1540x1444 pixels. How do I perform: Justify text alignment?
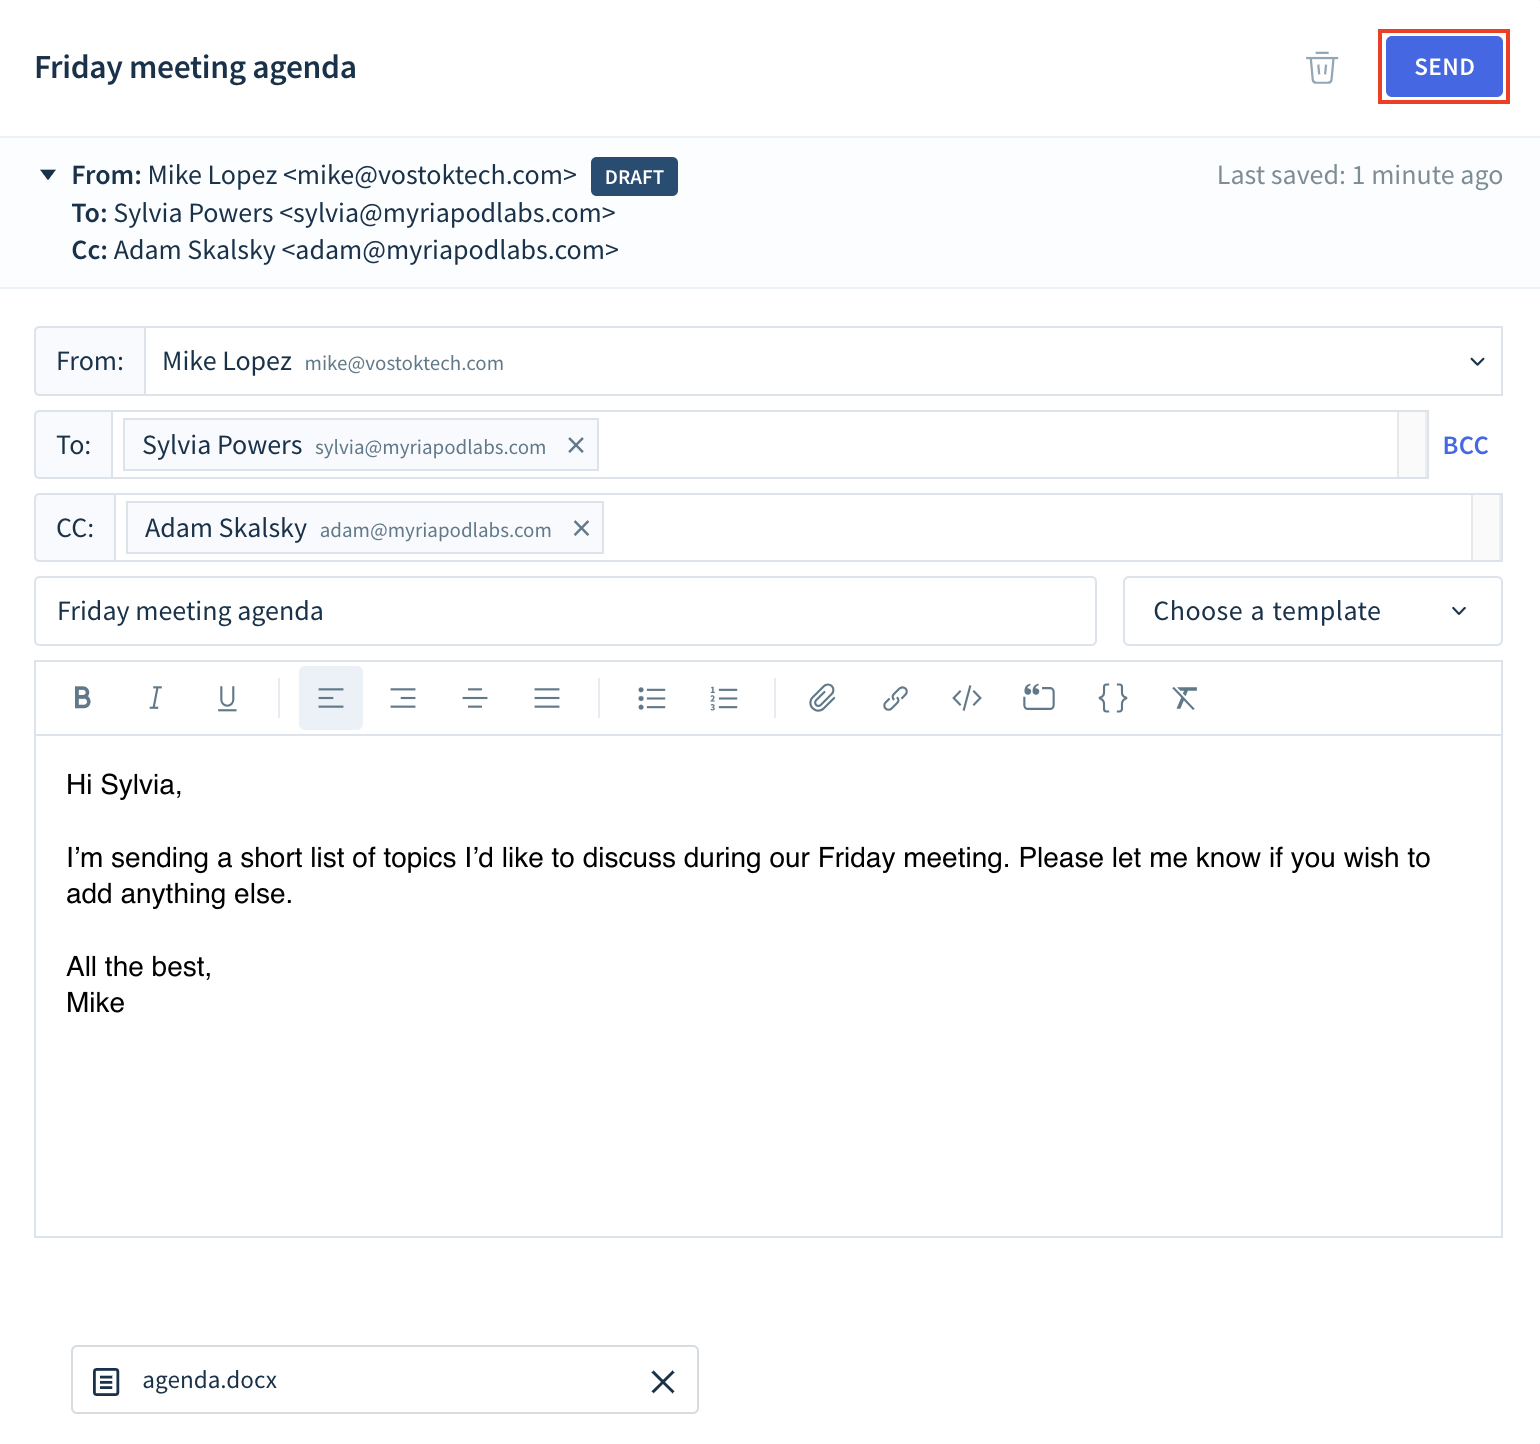click(x=547, y=698)
